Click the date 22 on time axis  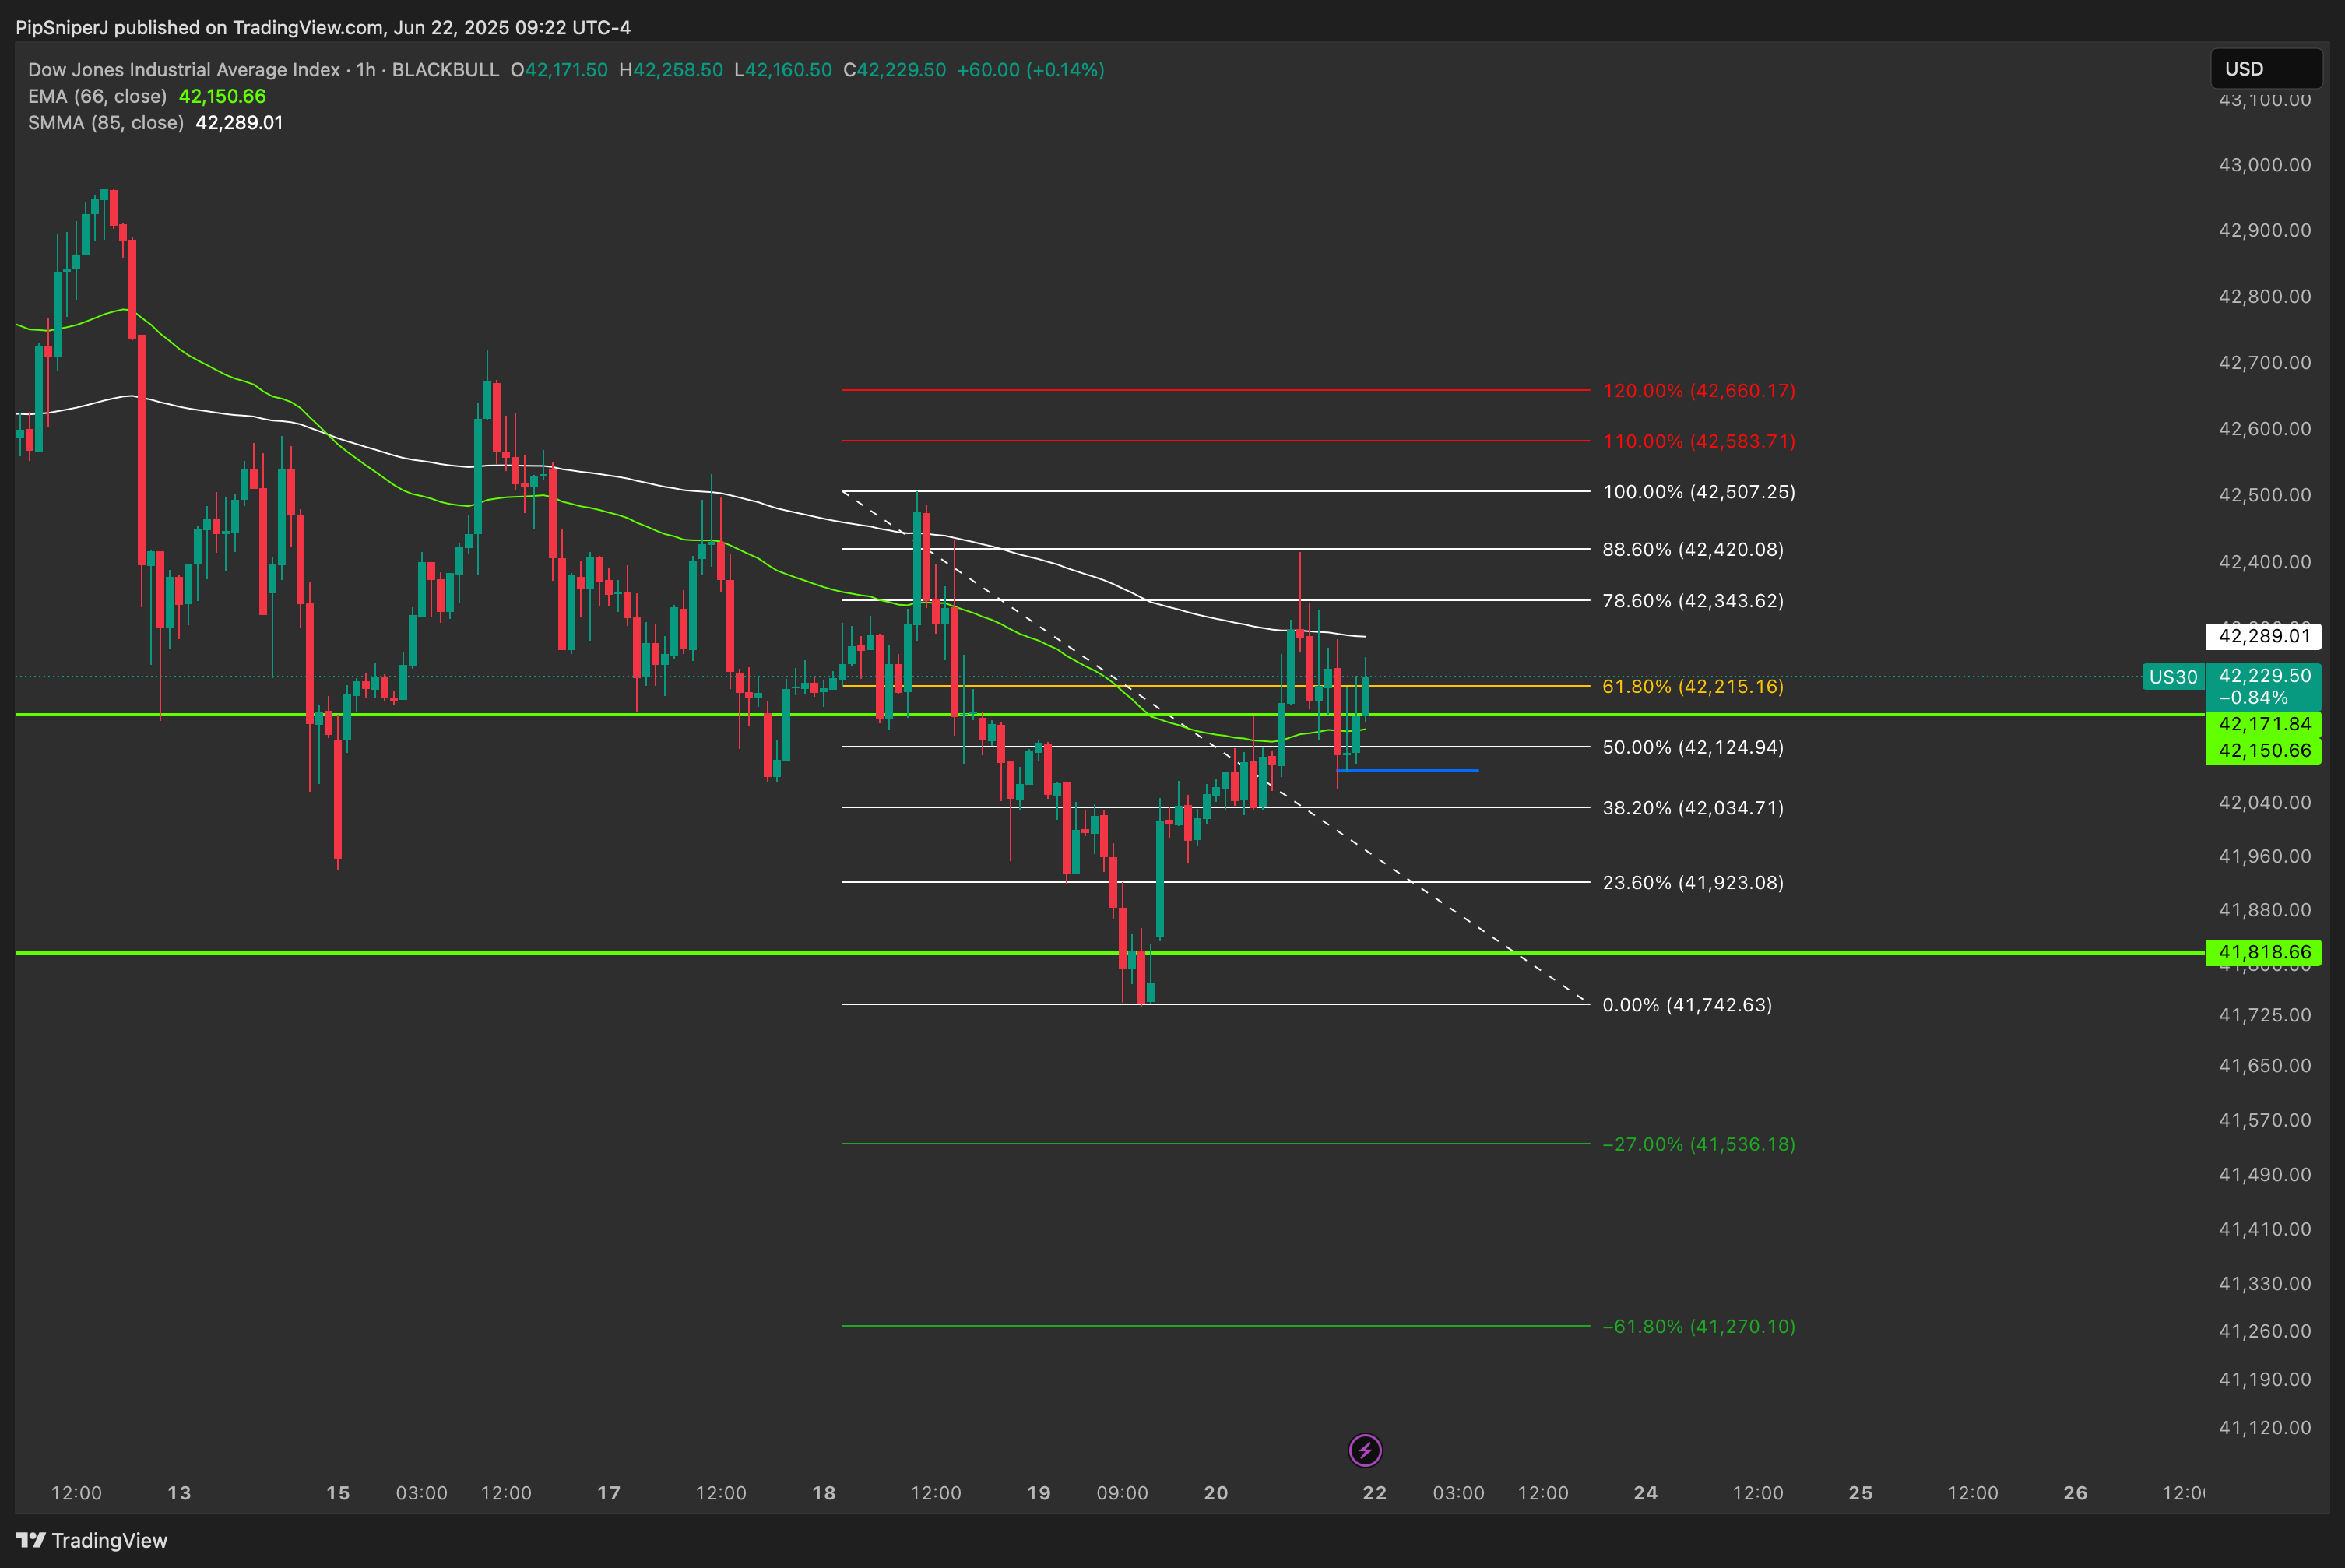coord(1375,1493)
